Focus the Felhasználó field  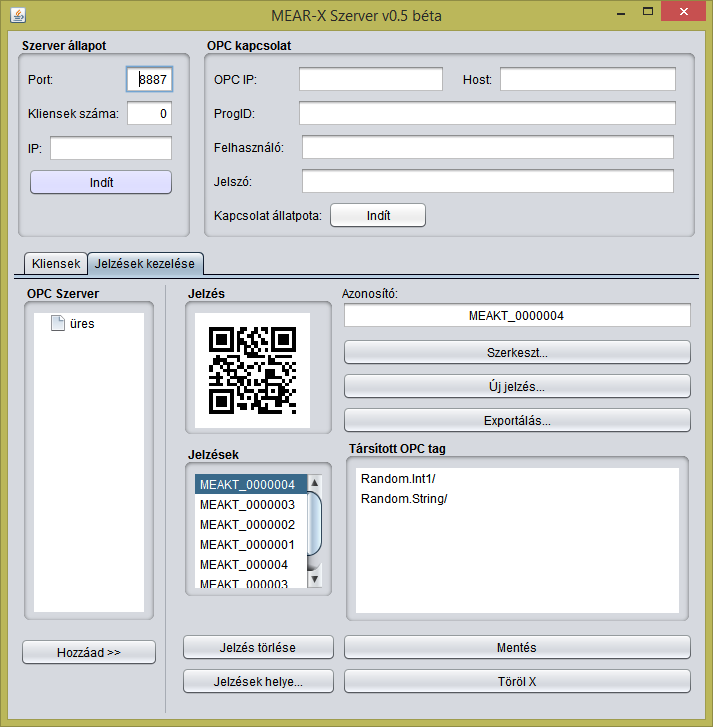488,147
